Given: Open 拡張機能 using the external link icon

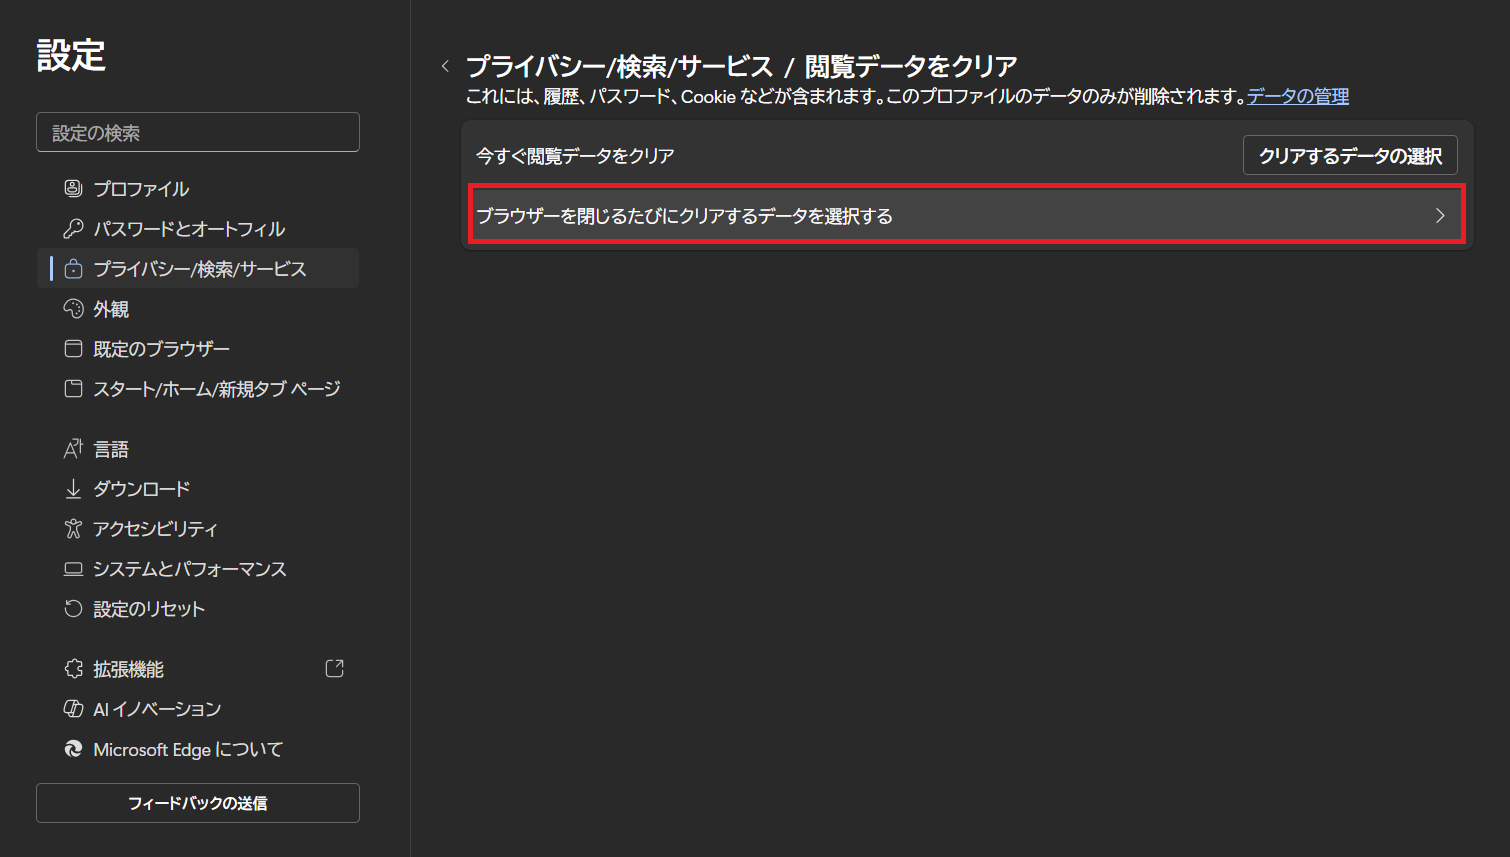Looking at the screenshot, I should point(336,668).
